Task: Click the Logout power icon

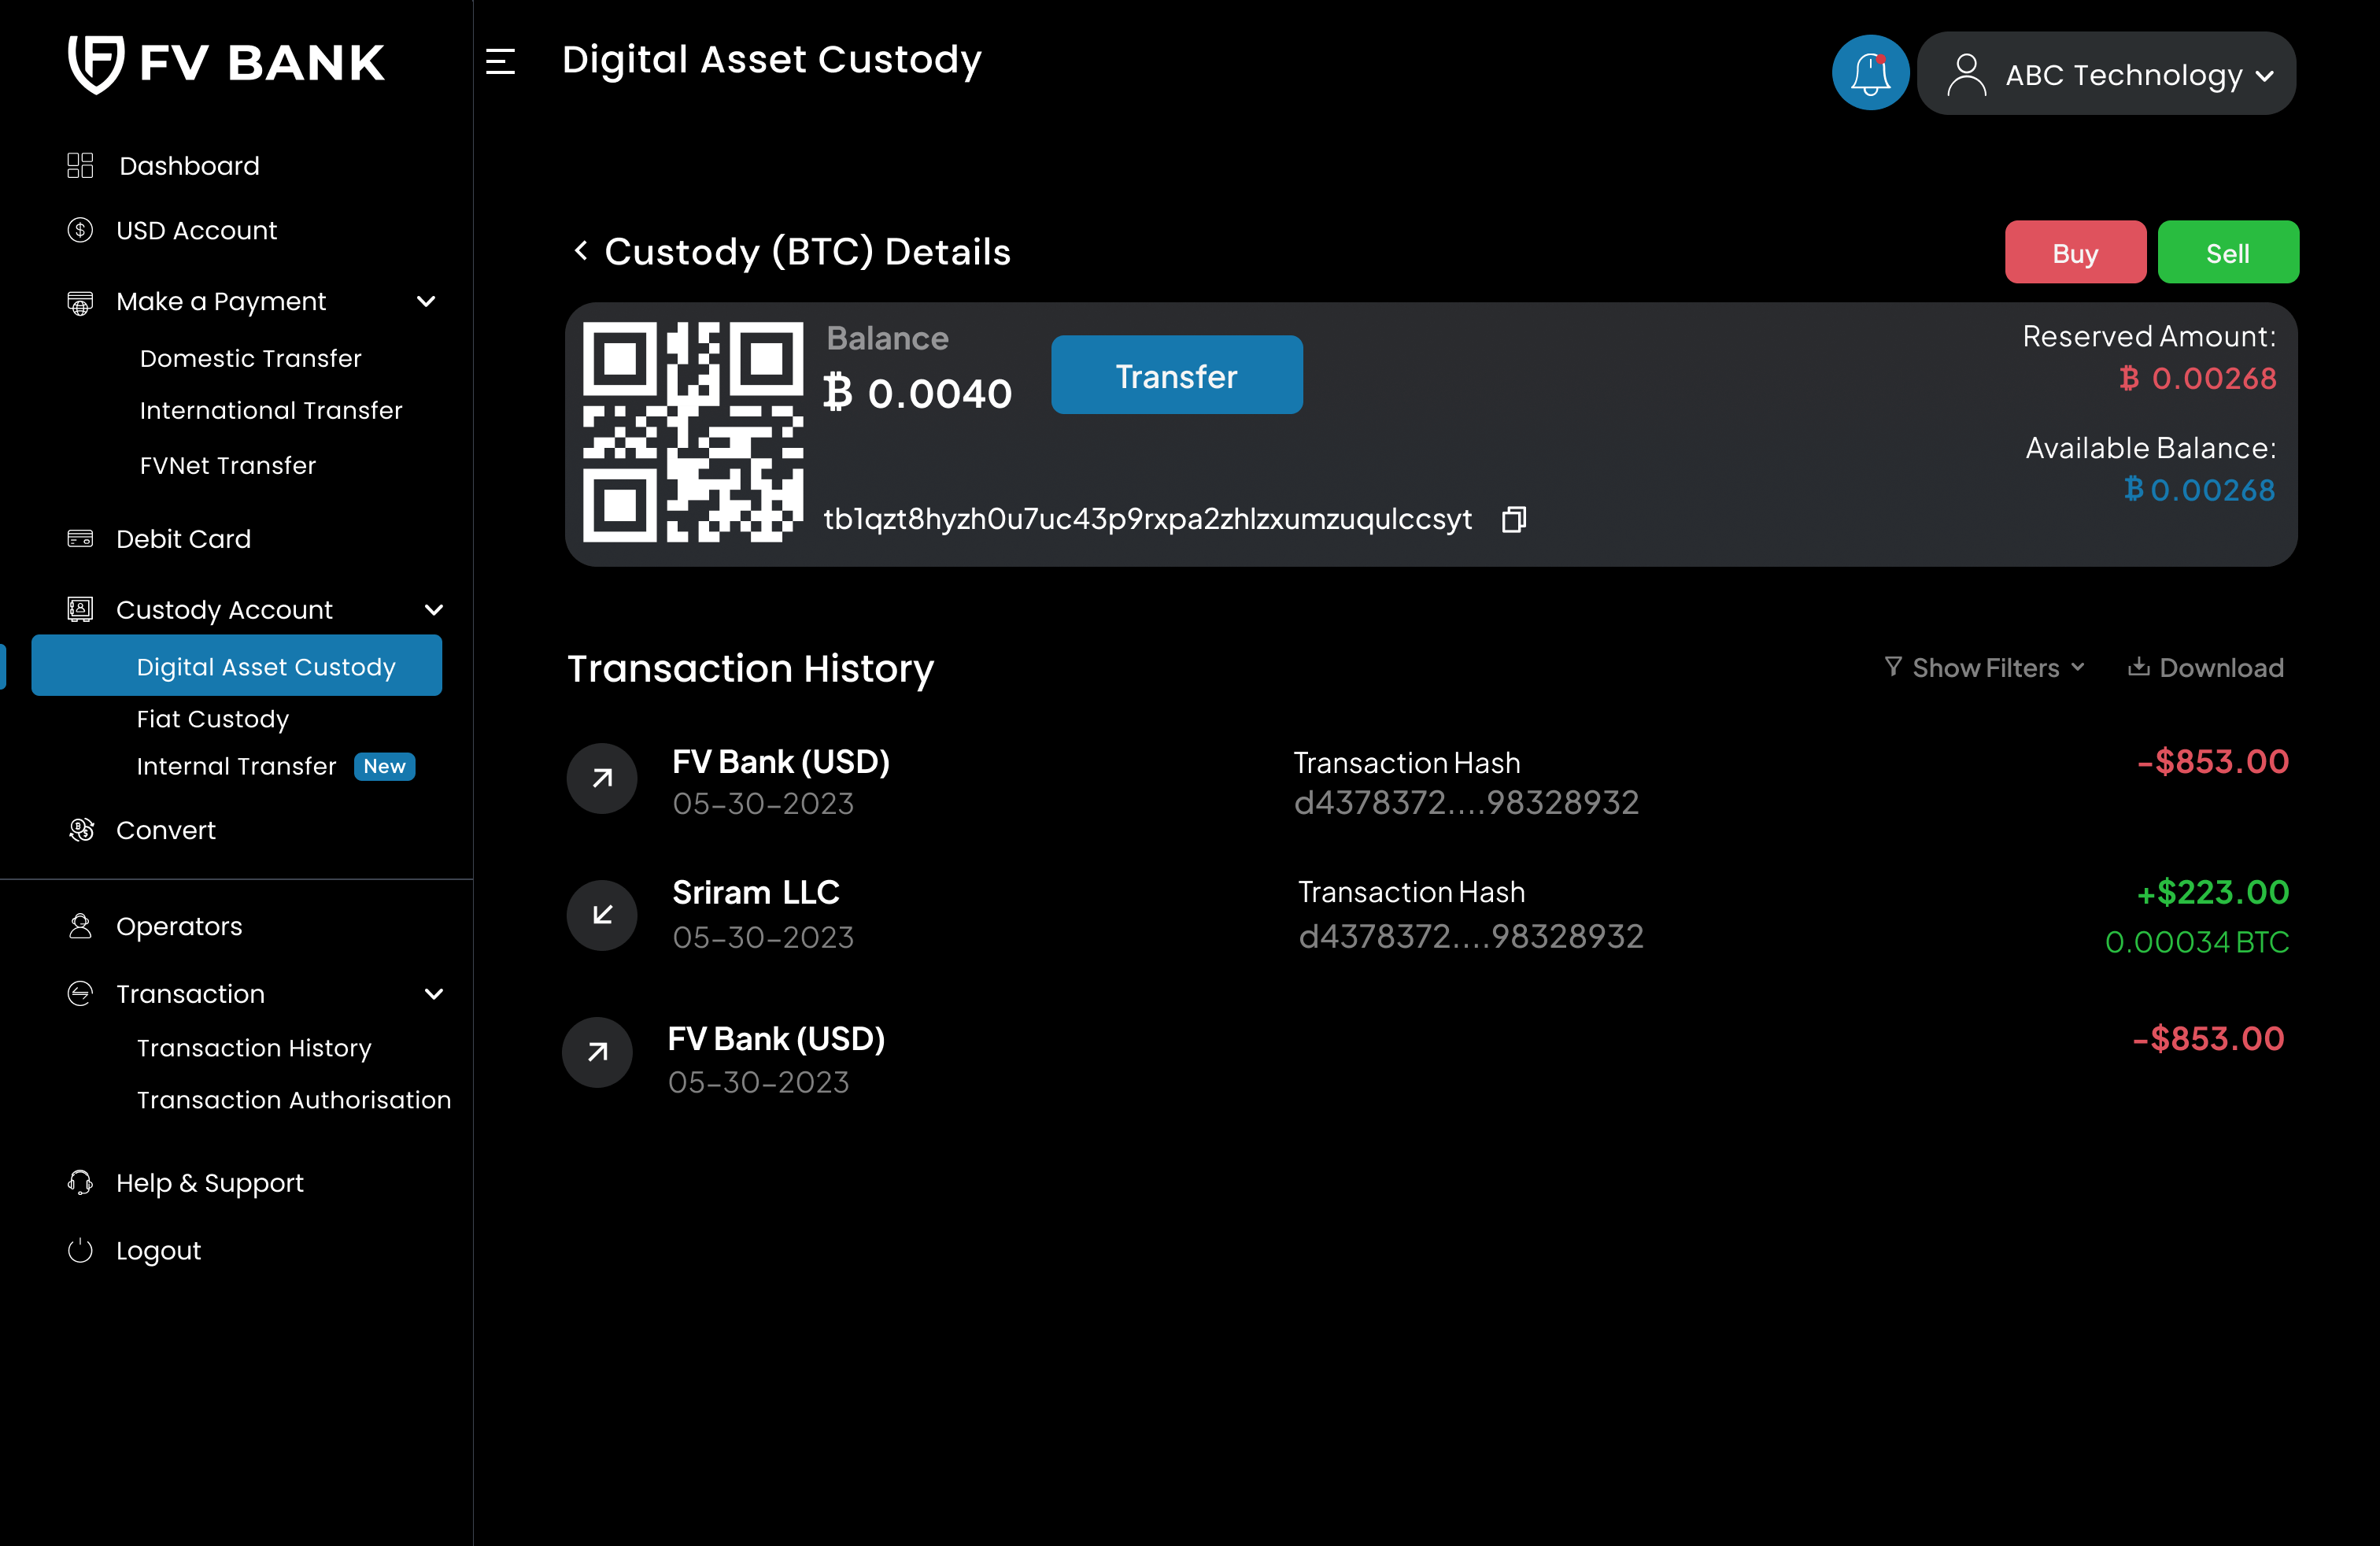Action: [80, 1251]
